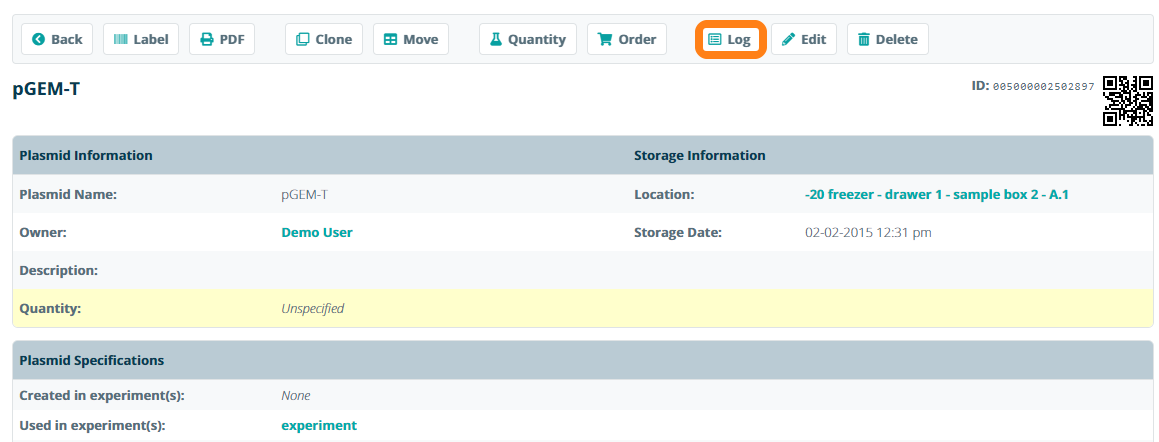Image resolution: width=1159 pixels, height=442 pixels.
Task: Click the Plasmid Information section header
Action: coord(86,155)
